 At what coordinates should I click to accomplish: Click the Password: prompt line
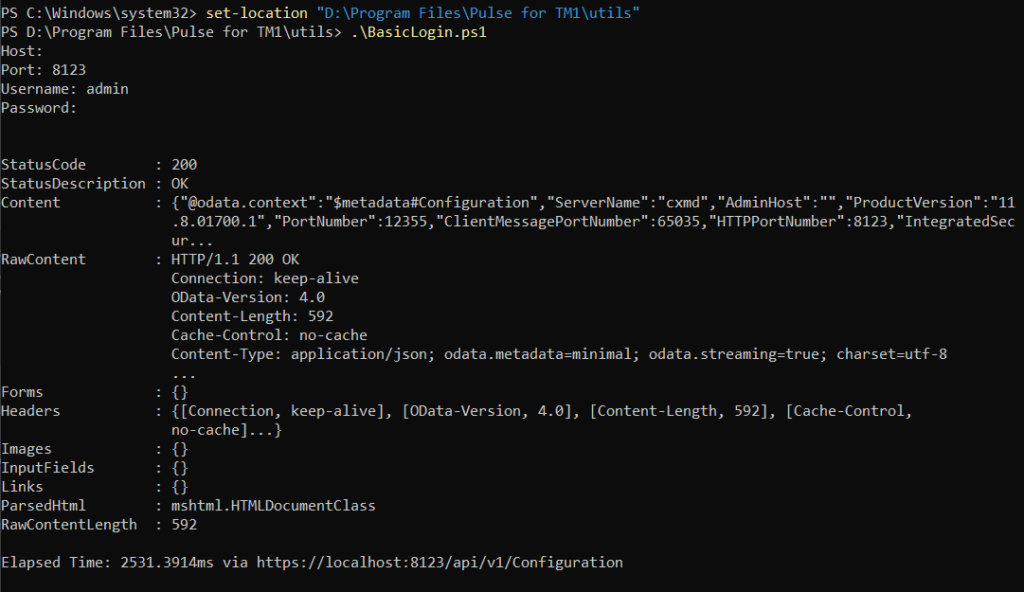39,108
